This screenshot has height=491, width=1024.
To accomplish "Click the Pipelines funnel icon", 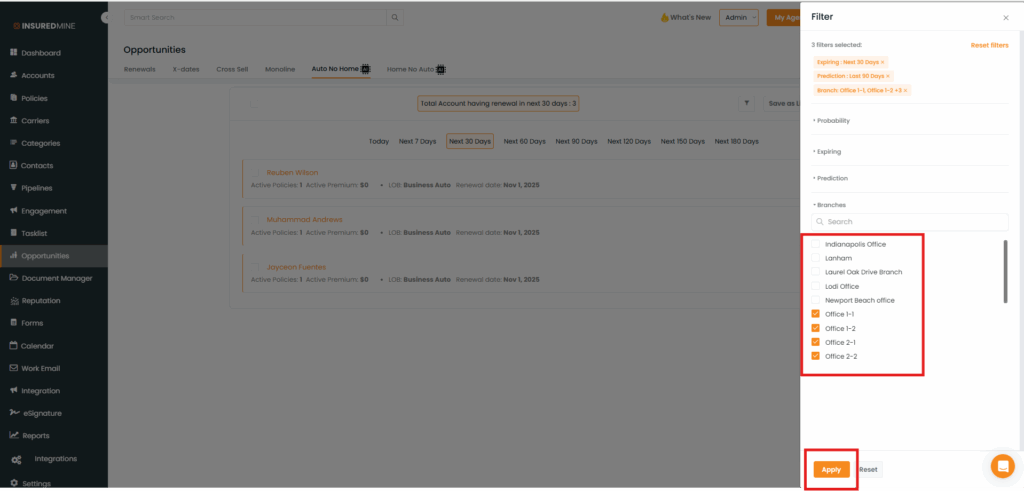I will 14,188.
